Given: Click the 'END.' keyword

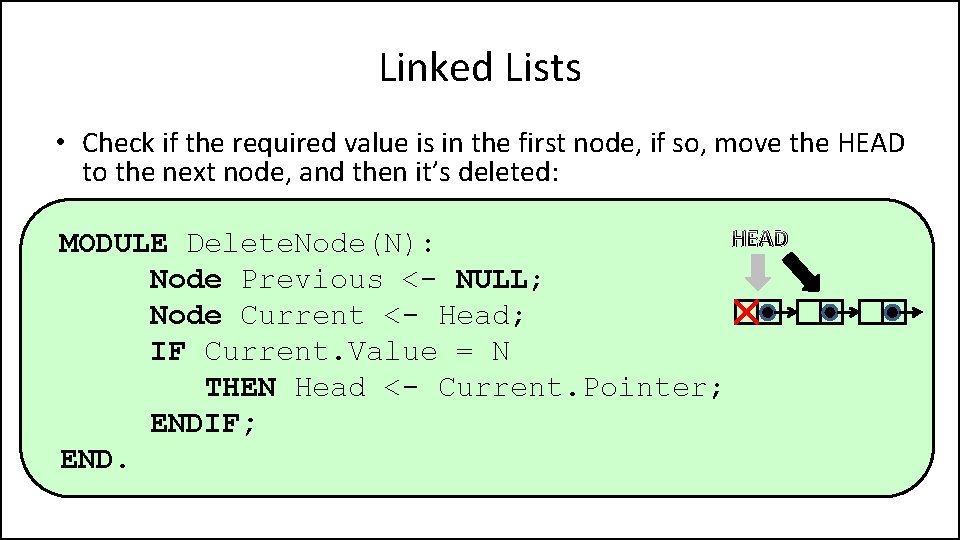Looking at the screenshot, I should pos(94,459).
